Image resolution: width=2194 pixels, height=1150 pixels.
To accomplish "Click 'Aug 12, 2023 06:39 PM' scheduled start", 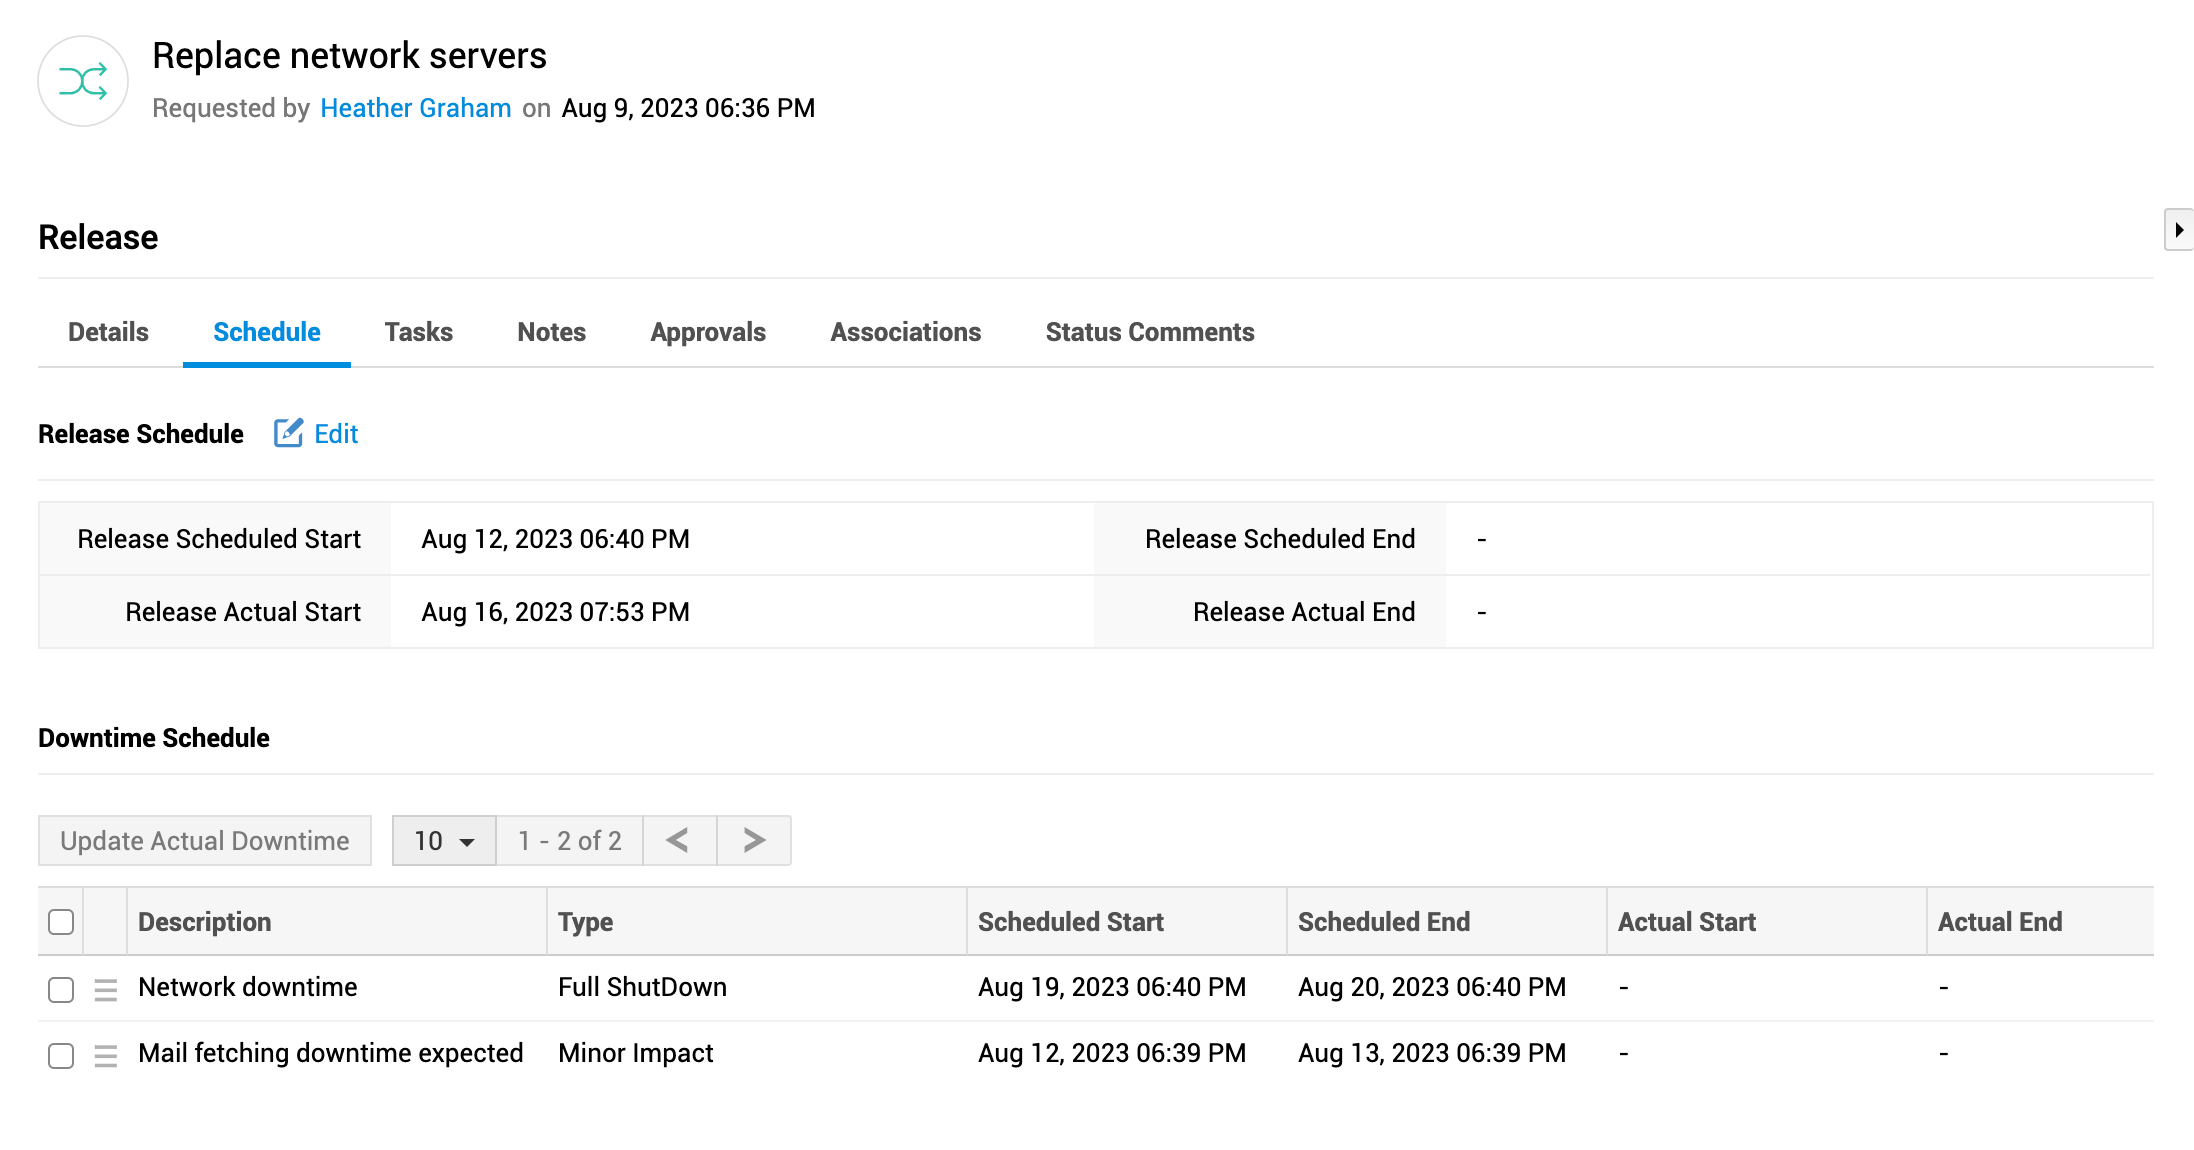I will coord(1112,1053).
